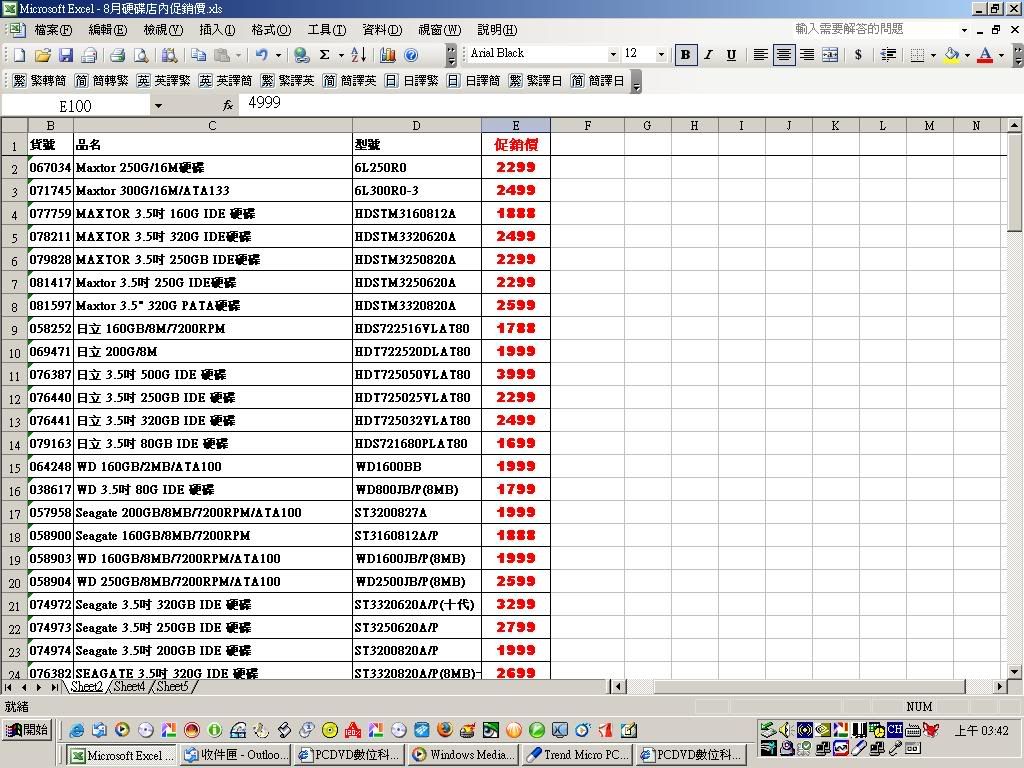Click the fx Insert Function icon
Image resolution: width=1024 pixels, height=768 pixels.
pos(227,104)
